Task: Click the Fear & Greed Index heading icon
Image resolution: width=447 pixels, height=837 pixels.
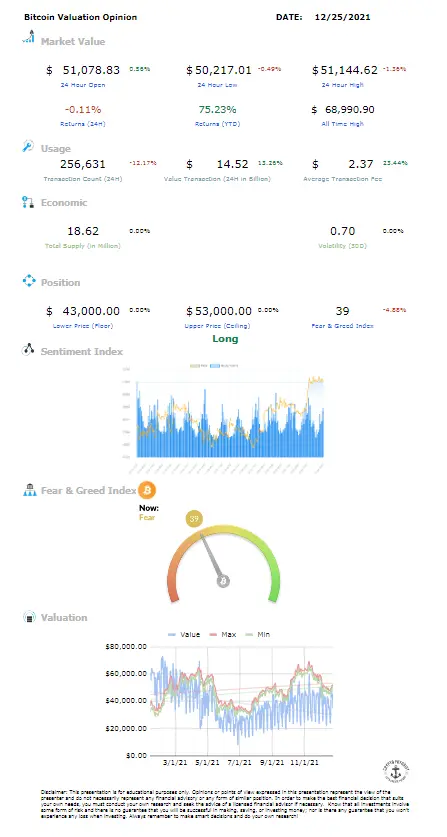Action: [x=29, y=490]
